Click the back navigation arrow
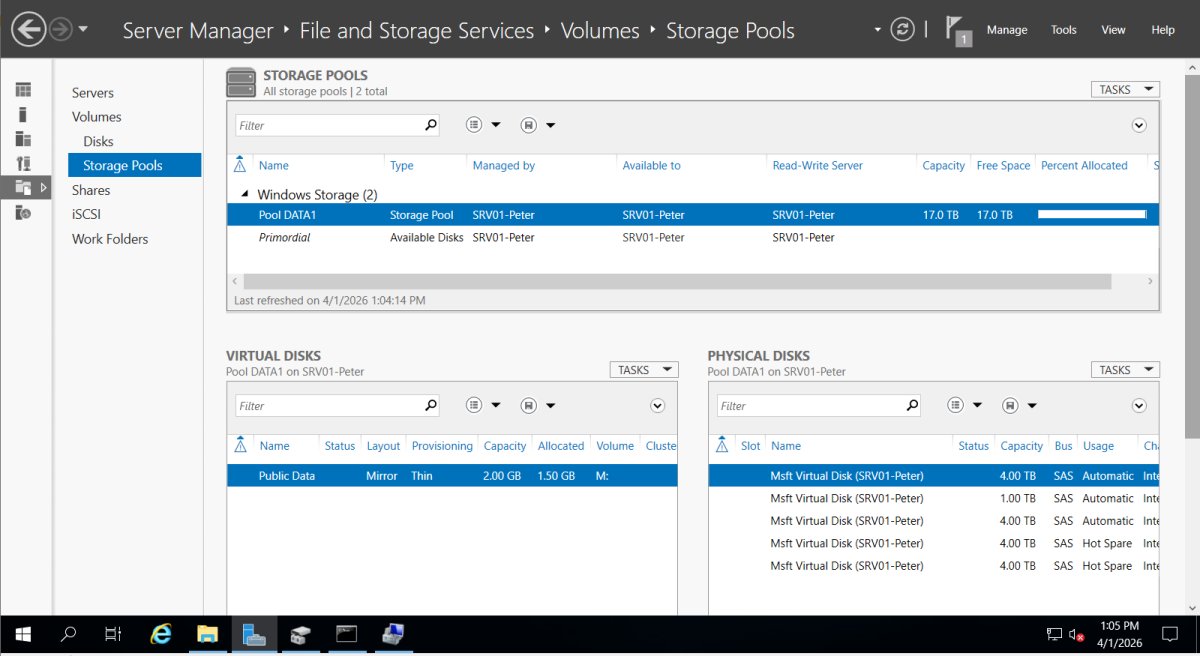1200x656 pixels. click(x=29, y=29)
